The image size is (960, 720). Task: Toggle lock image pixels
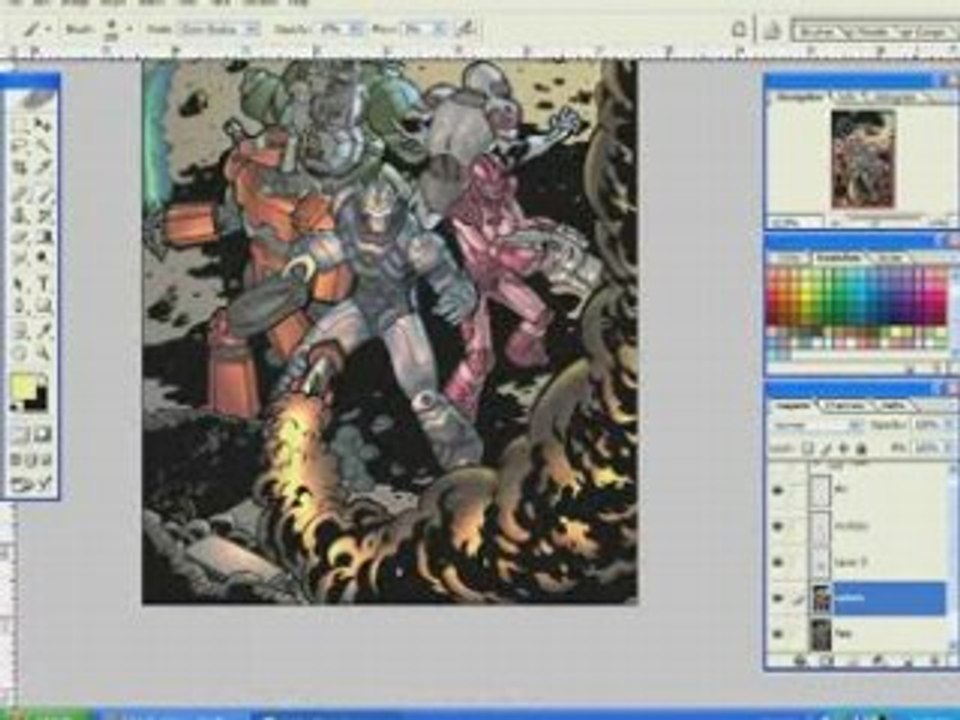826,449
